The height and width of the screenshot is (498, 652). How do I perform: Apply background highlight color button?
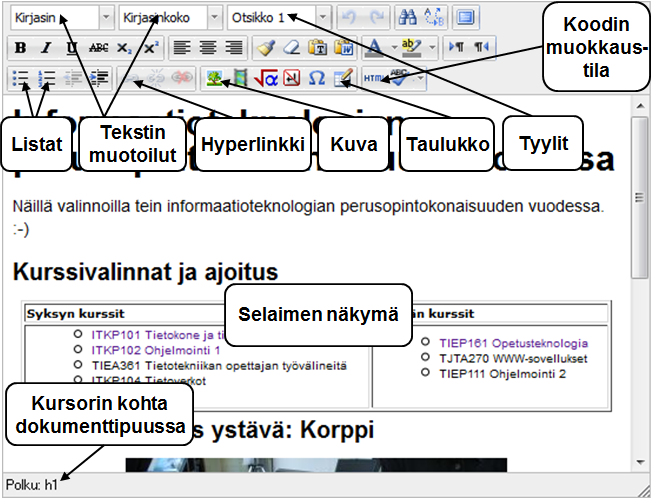tap(412, 48)
